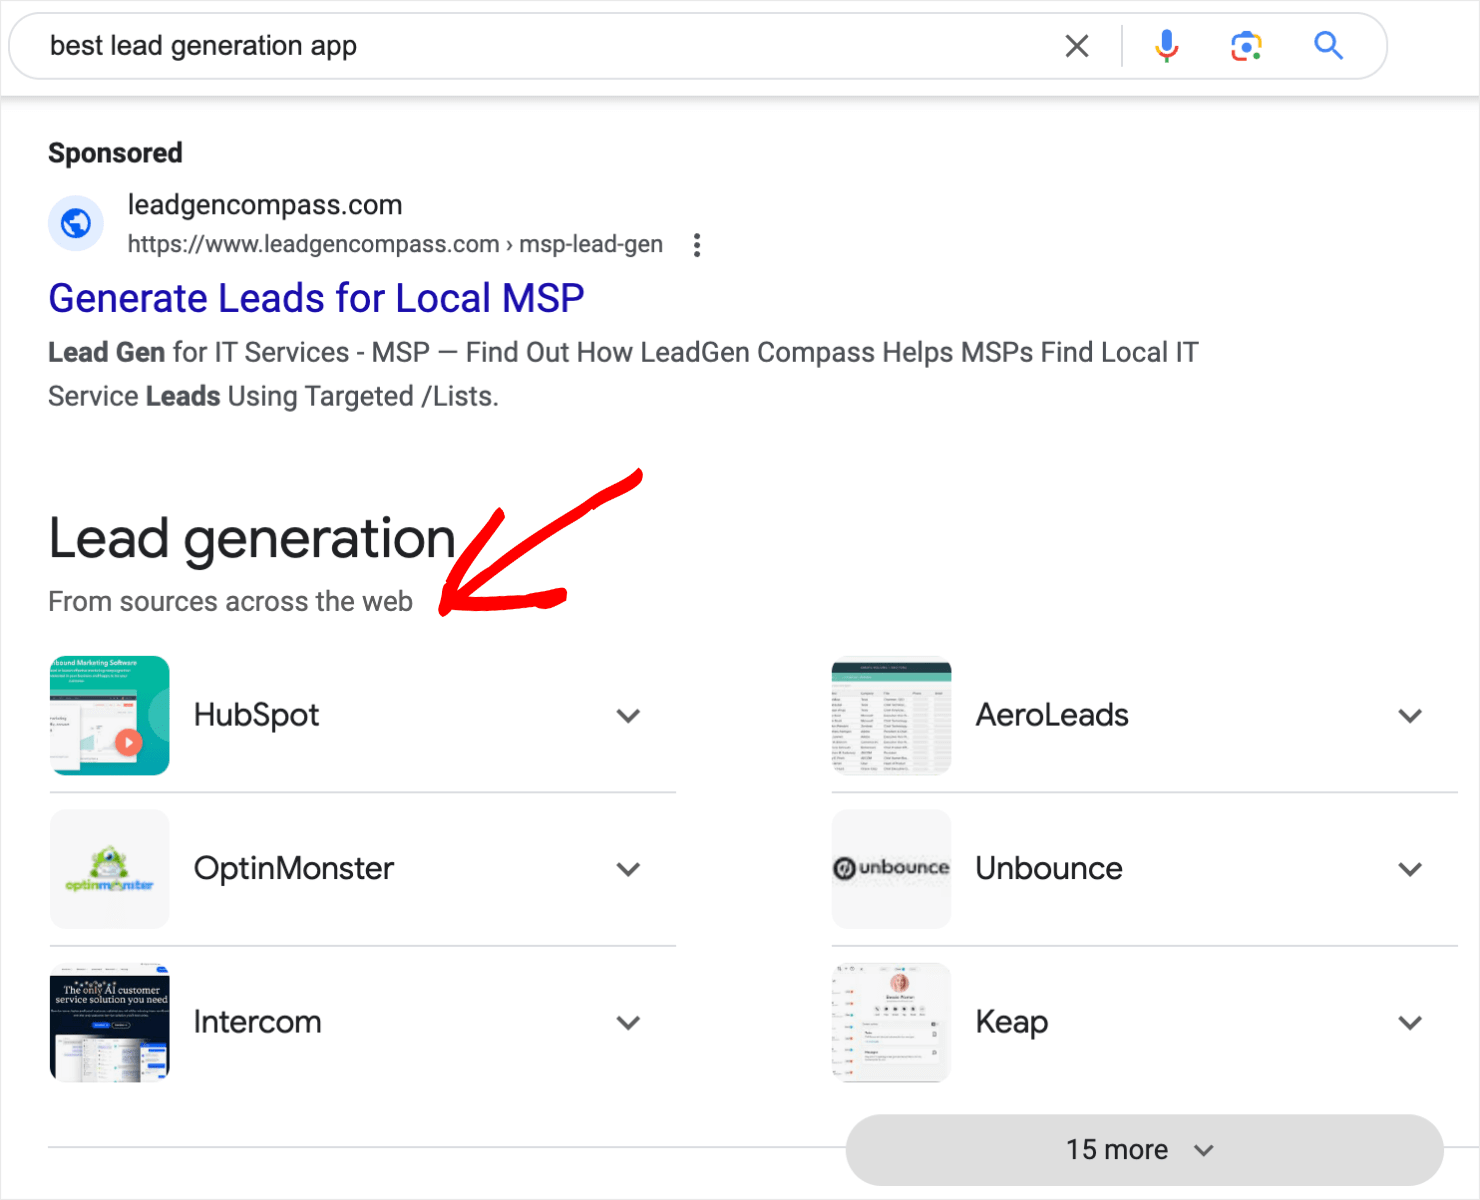This screenshot has height=1200, width=1480.
Task: Click the Unbounce logo thumbnail
Action: [x=891, y=869]
